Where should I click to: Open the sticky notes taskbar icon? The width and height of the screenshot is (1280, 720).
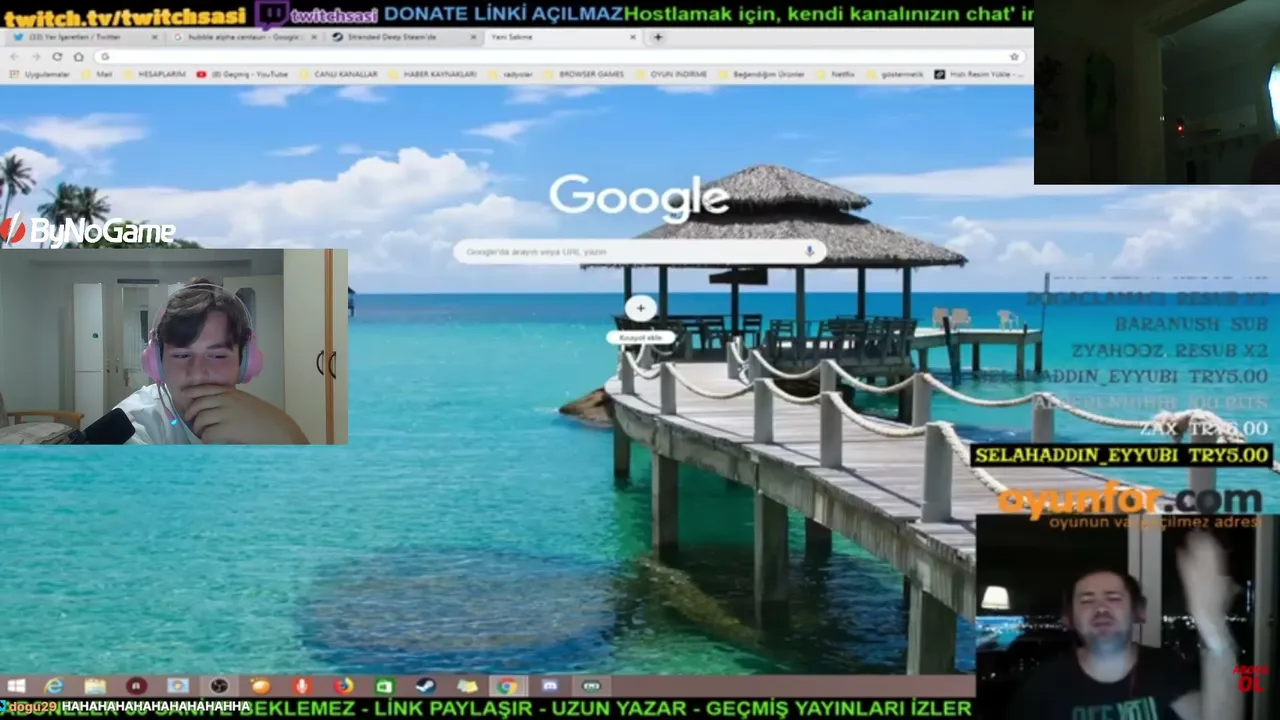click(467, 686)
